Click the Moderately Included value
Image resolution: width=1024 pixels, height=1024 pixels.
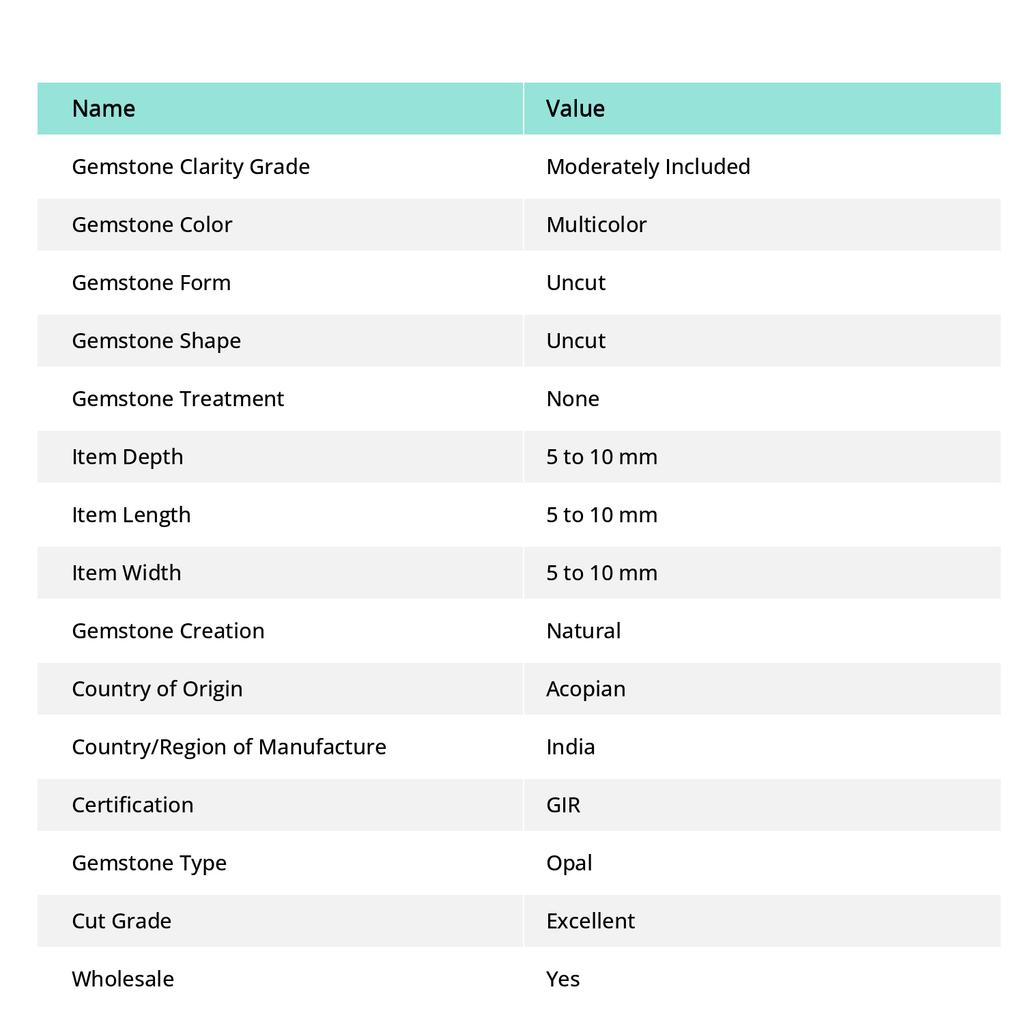point(648,167)
